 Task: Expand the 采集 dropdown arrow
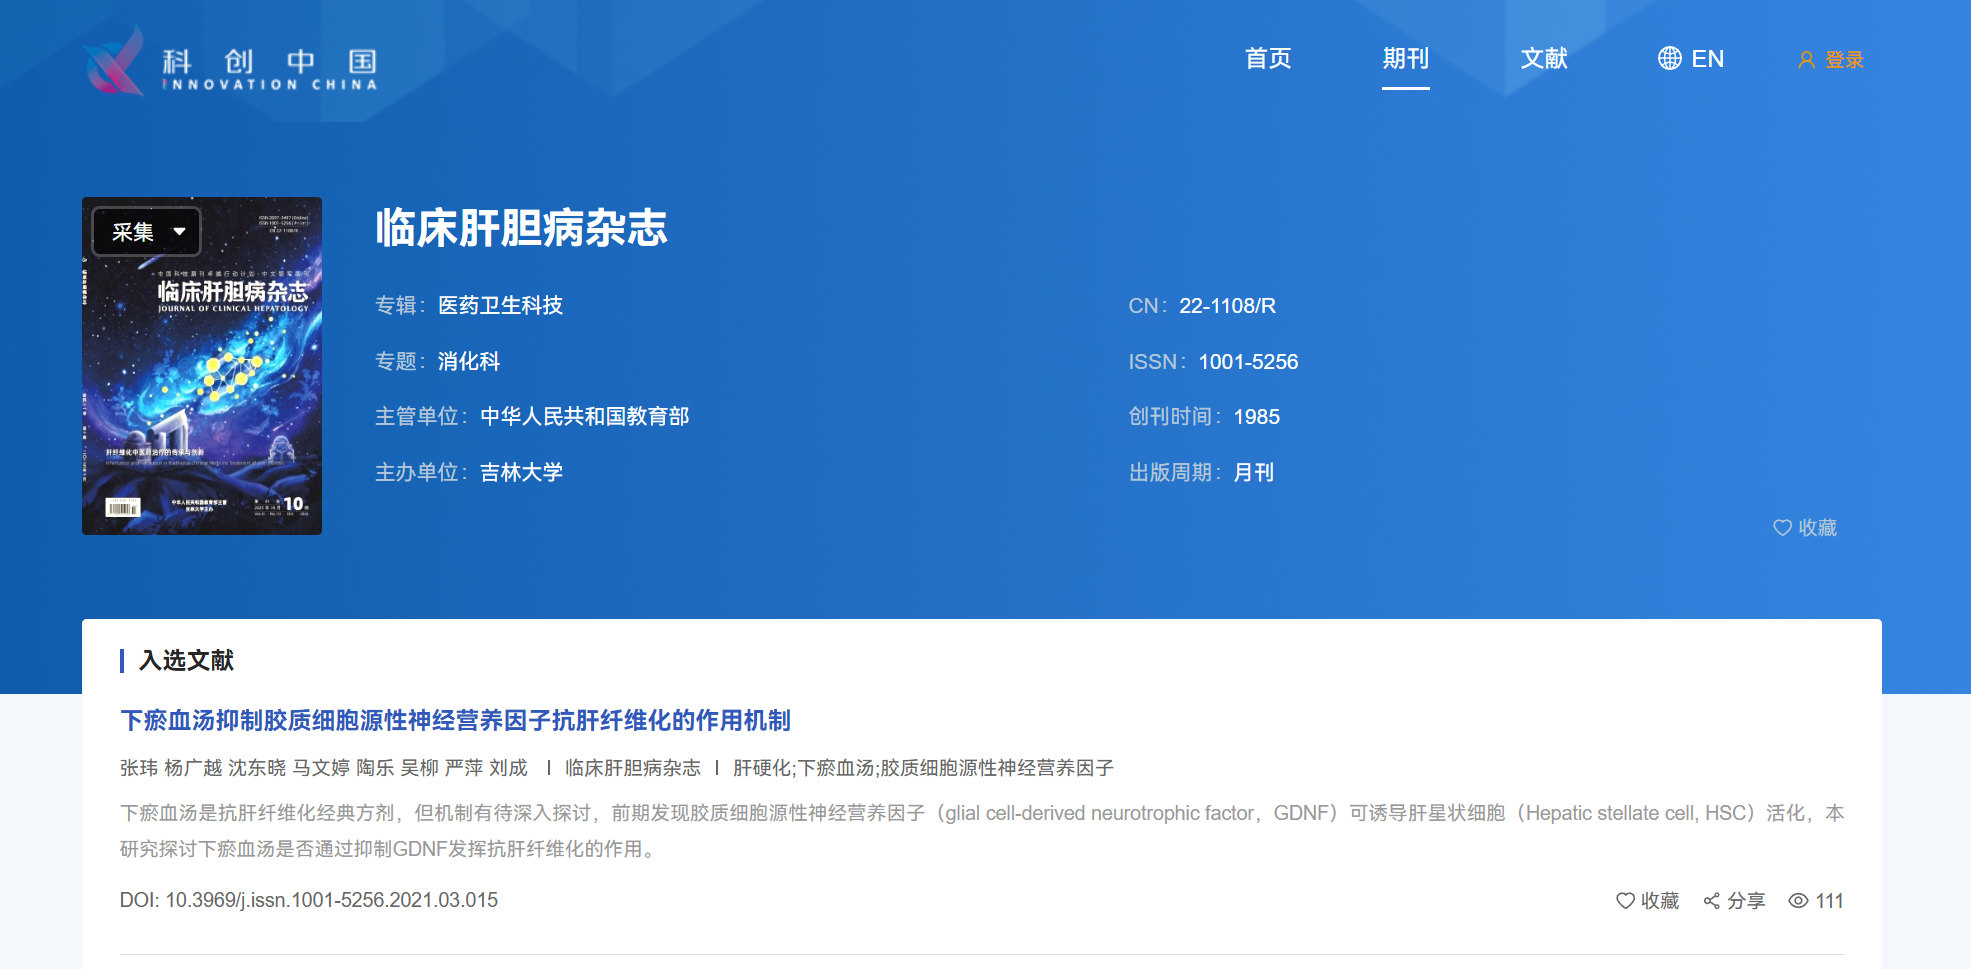tap(180, 232)
